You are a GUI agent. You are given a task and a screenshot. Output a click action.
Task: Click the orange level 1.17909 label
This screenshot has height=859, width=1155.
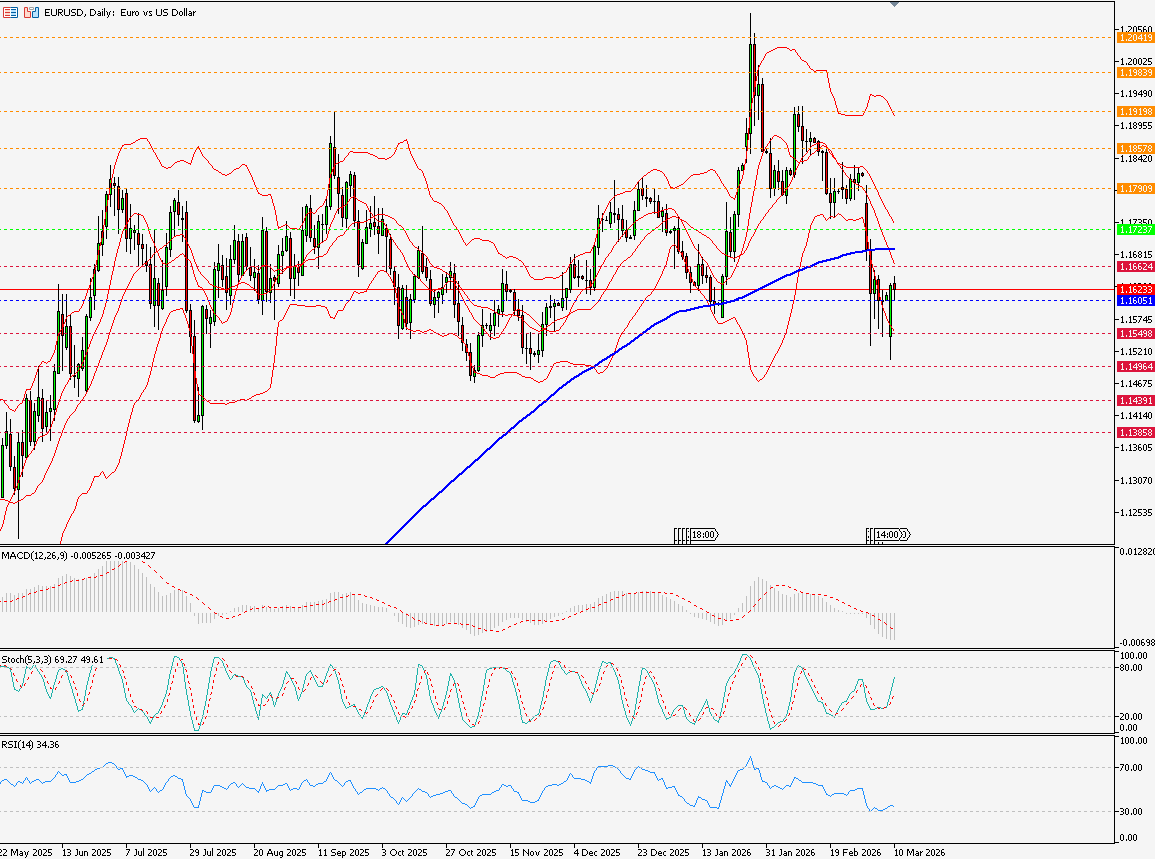(1137, 188)
